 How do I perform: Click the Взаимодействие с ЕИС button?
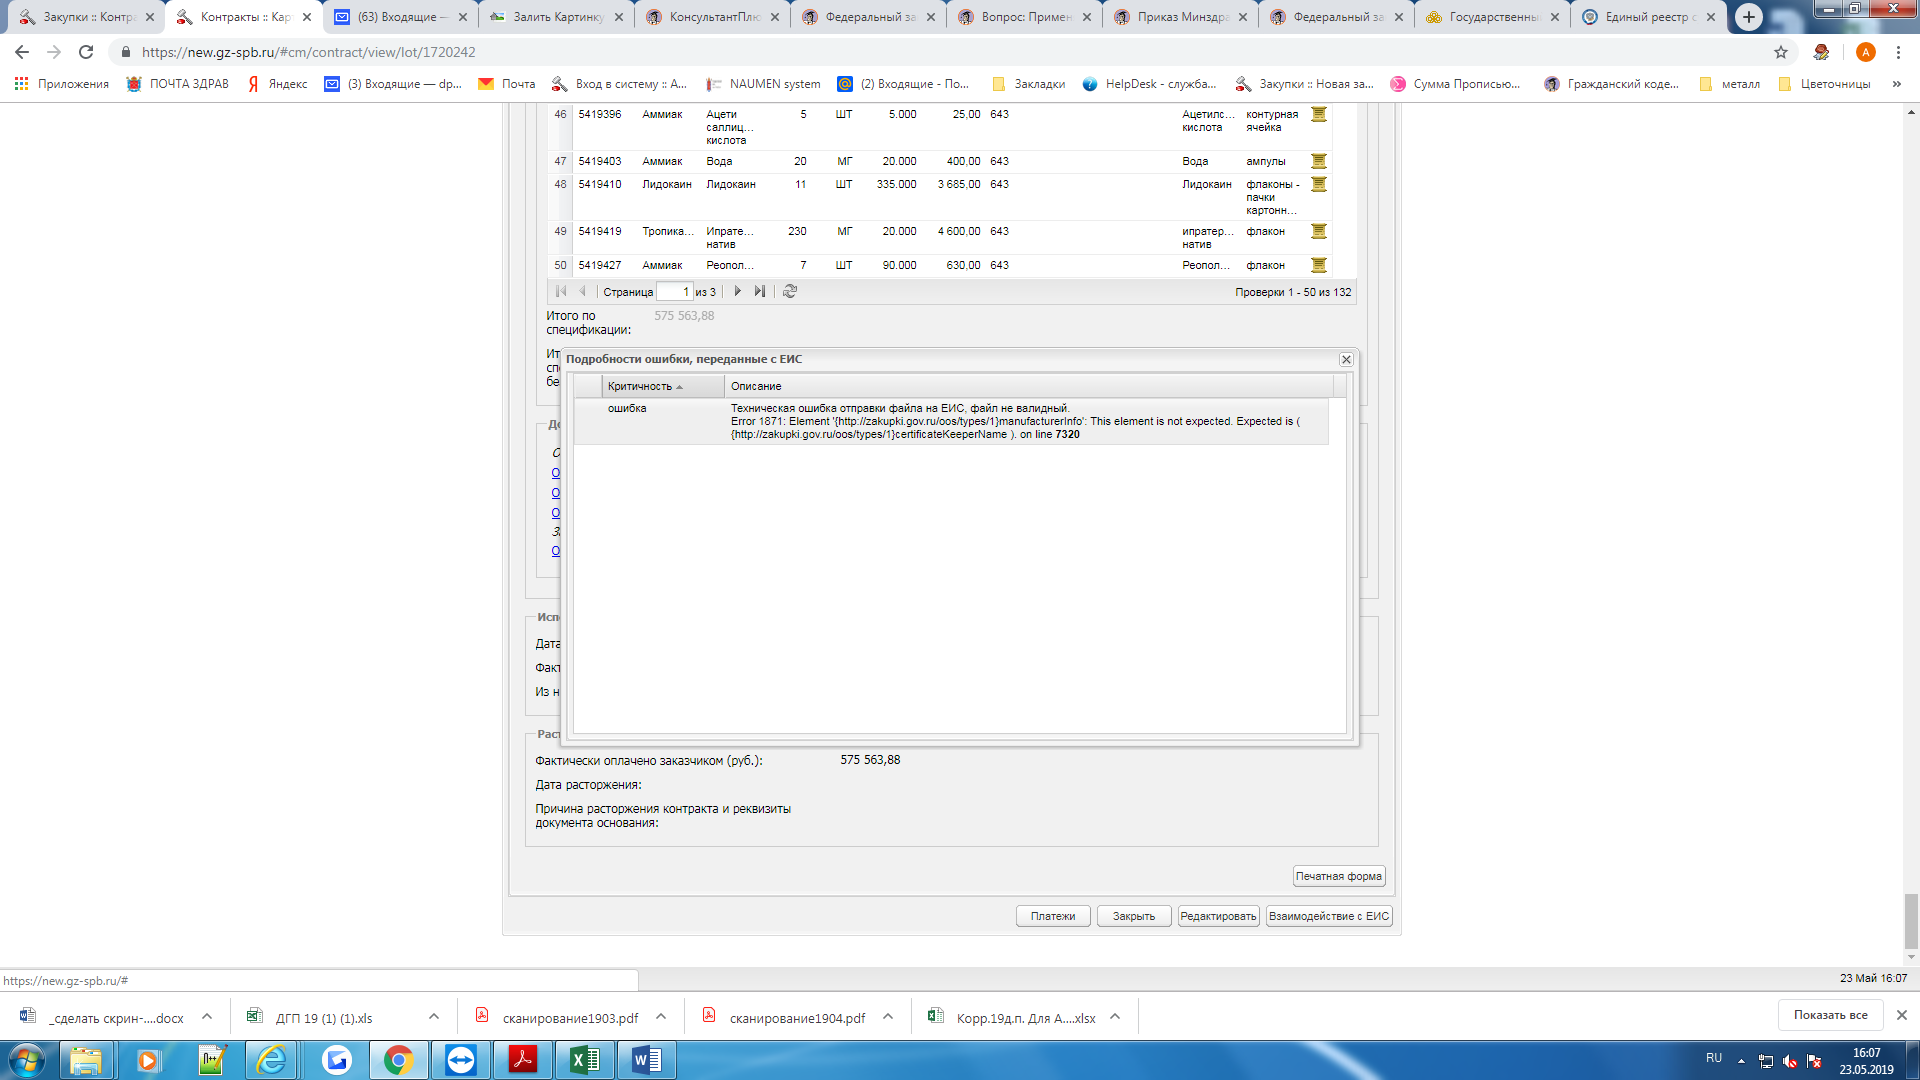tap(1328, 916)
